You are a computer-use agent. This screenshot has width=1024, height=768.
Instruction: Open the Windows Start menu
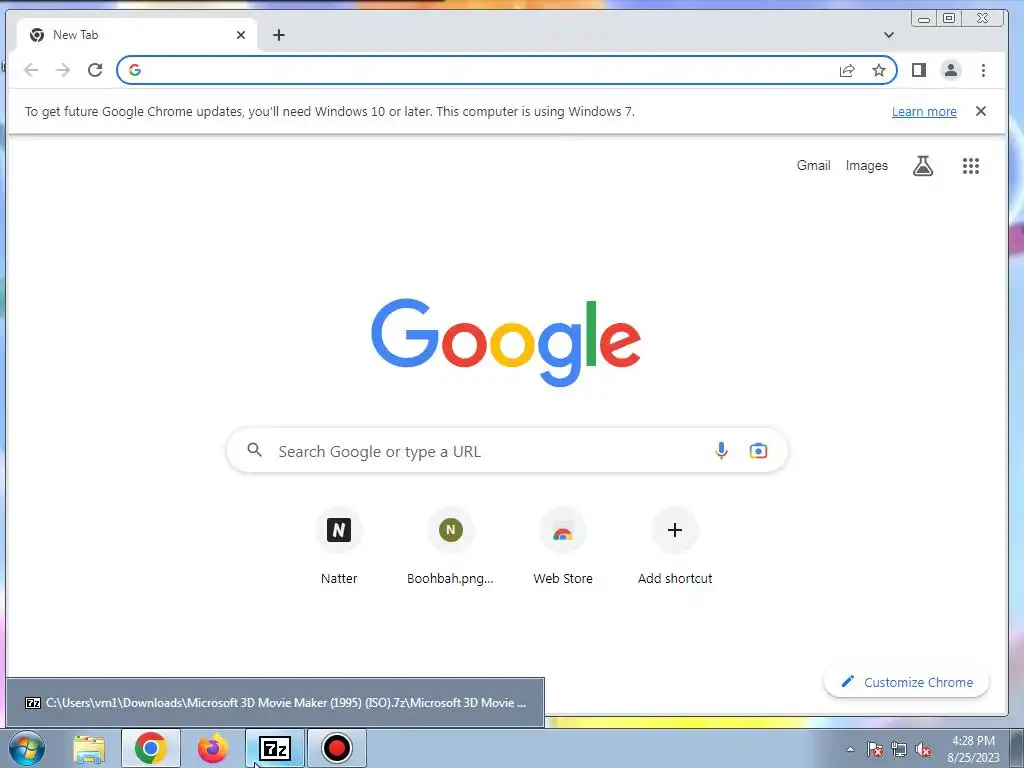[x=27, y=748]
